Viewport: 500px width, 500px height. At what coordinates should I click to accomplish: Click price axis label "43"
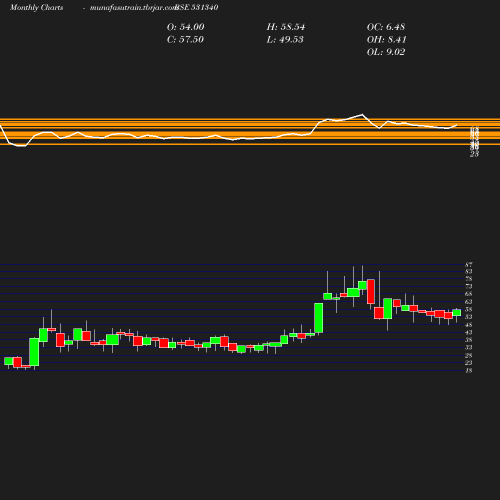469,332
